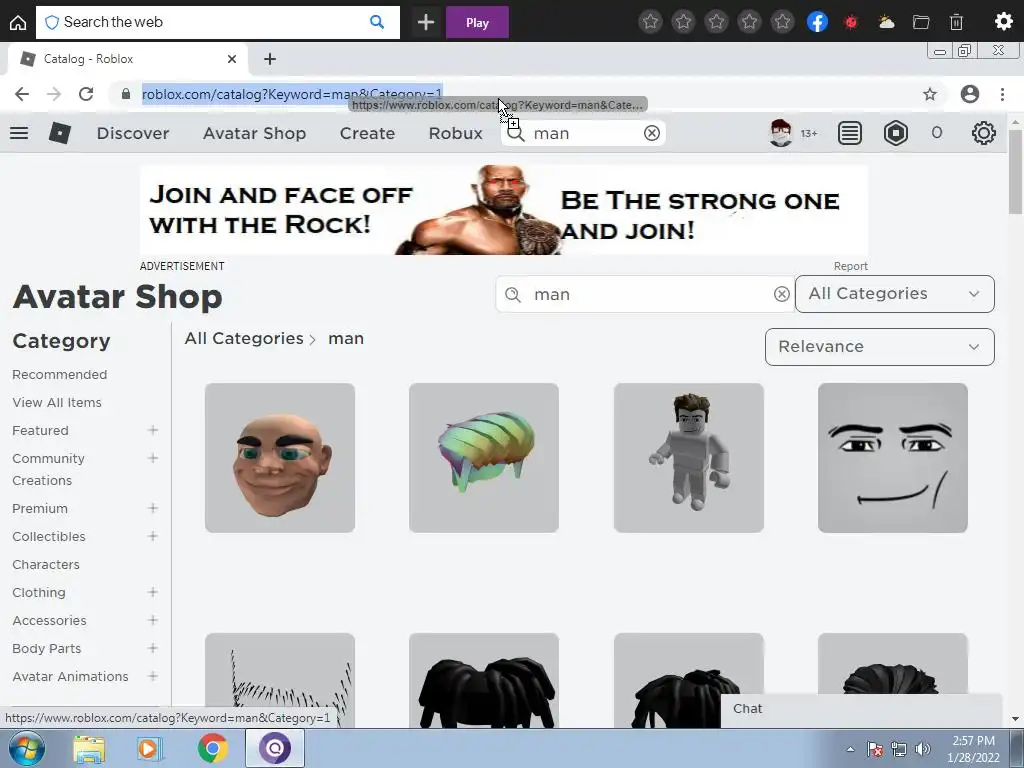Open a new speed-dial tab with plus icon
The image size is (1024, 768).
click(426, 22)
